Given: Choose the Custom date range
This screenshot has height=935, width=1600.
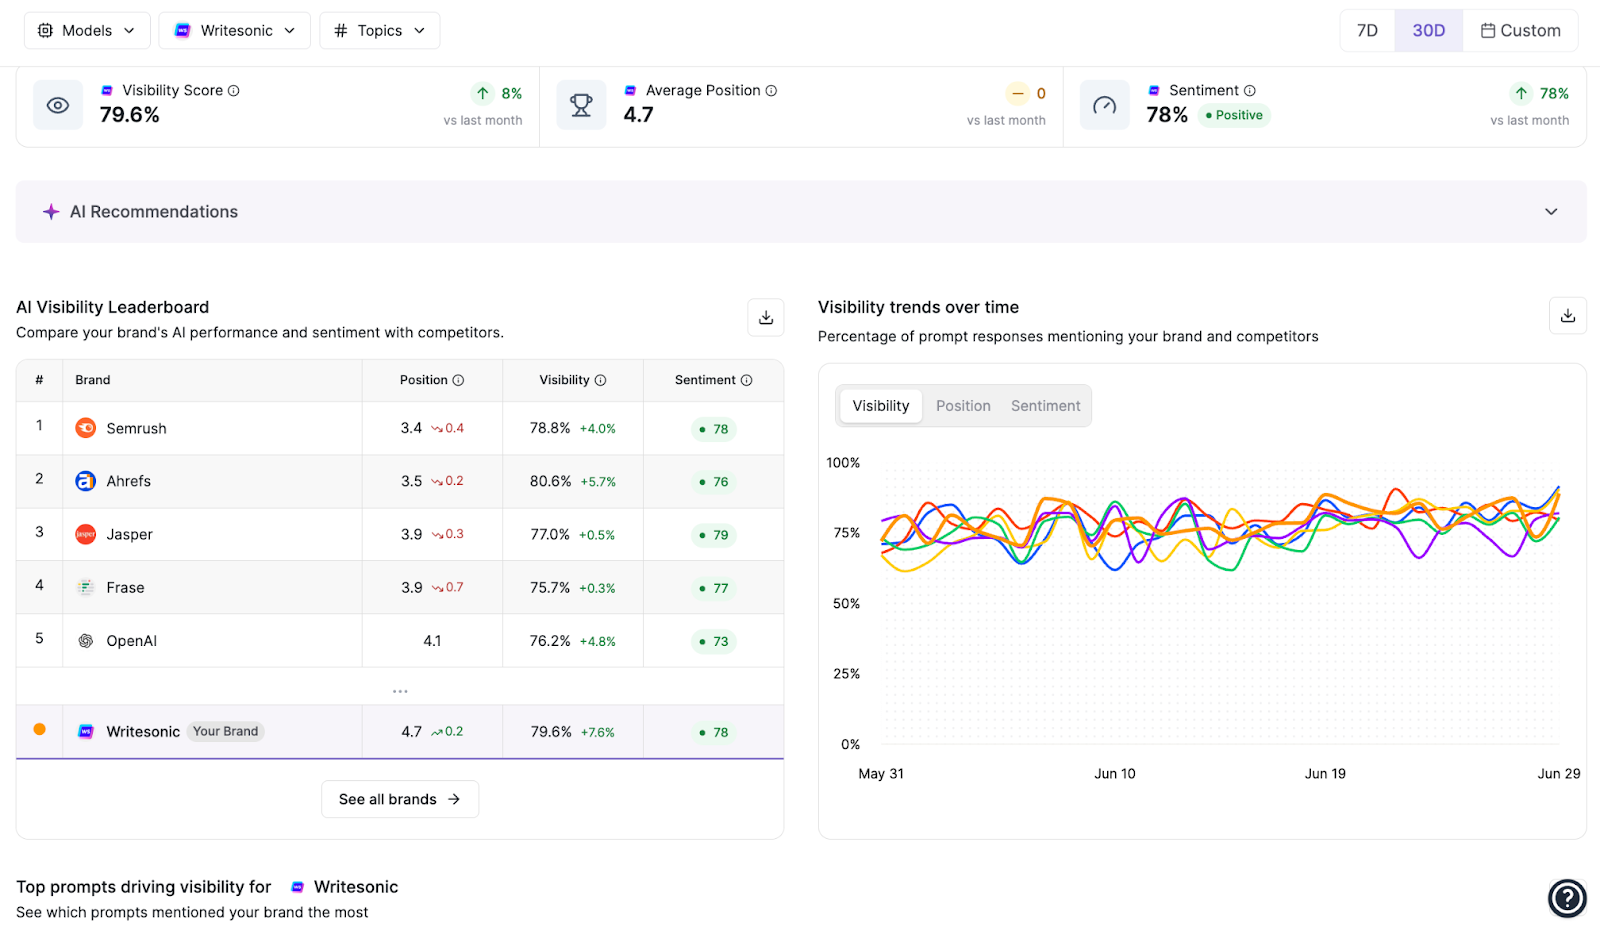Looking at the screenshot, I should [x=1520, y=31].
